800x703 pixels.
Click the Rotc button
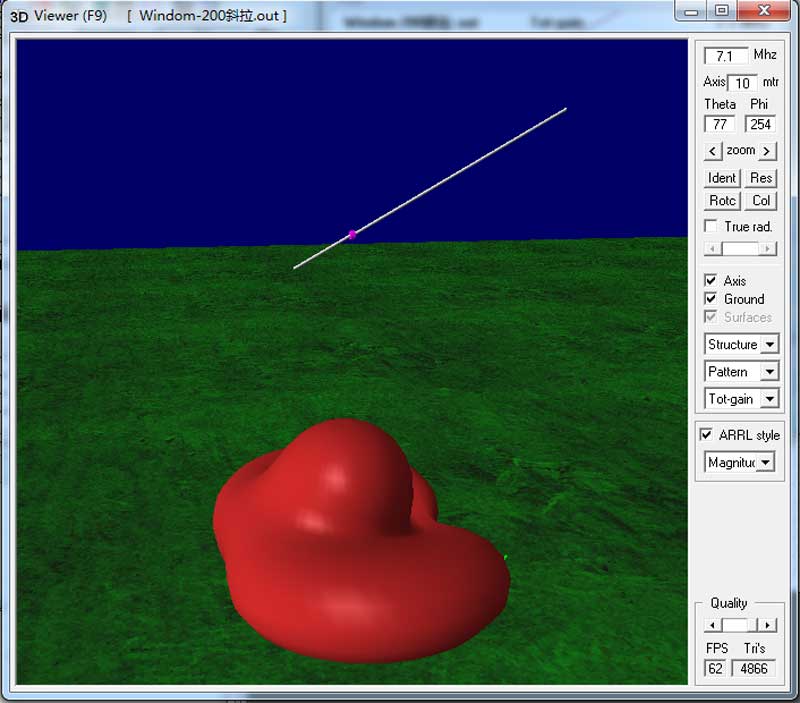point(721,200)
